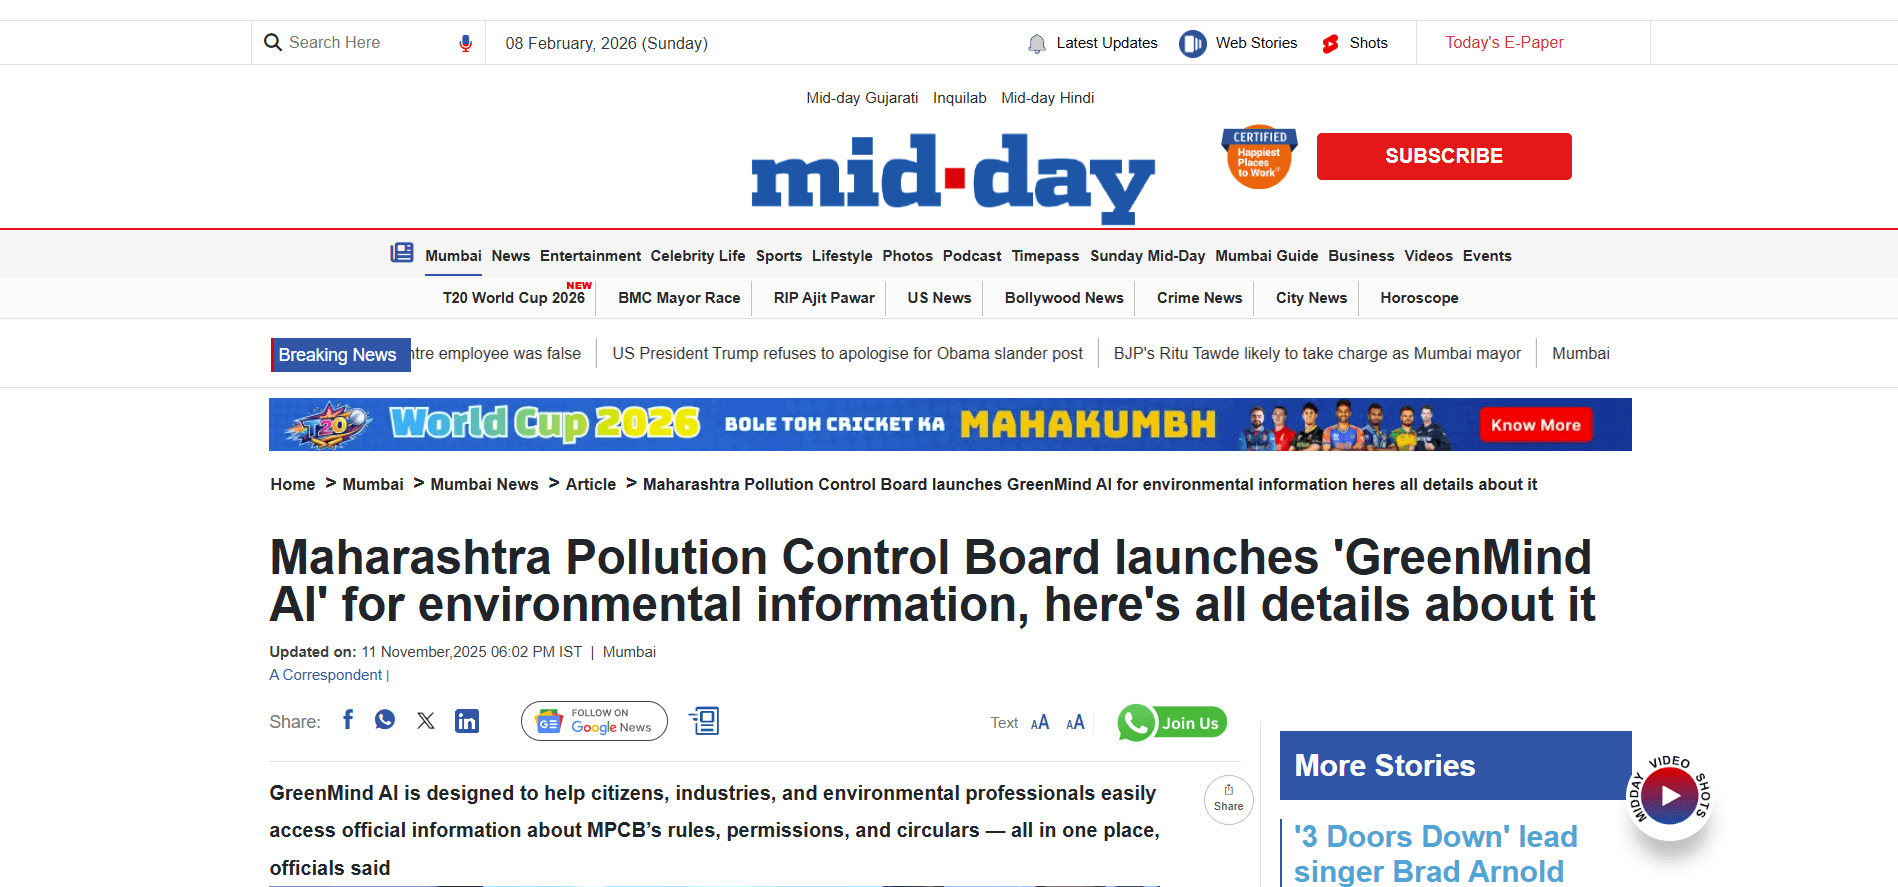This screenshot has height=887, width=1898.
Task: Open T20 World Cup 2026 topic
Action: coord(514,298)
